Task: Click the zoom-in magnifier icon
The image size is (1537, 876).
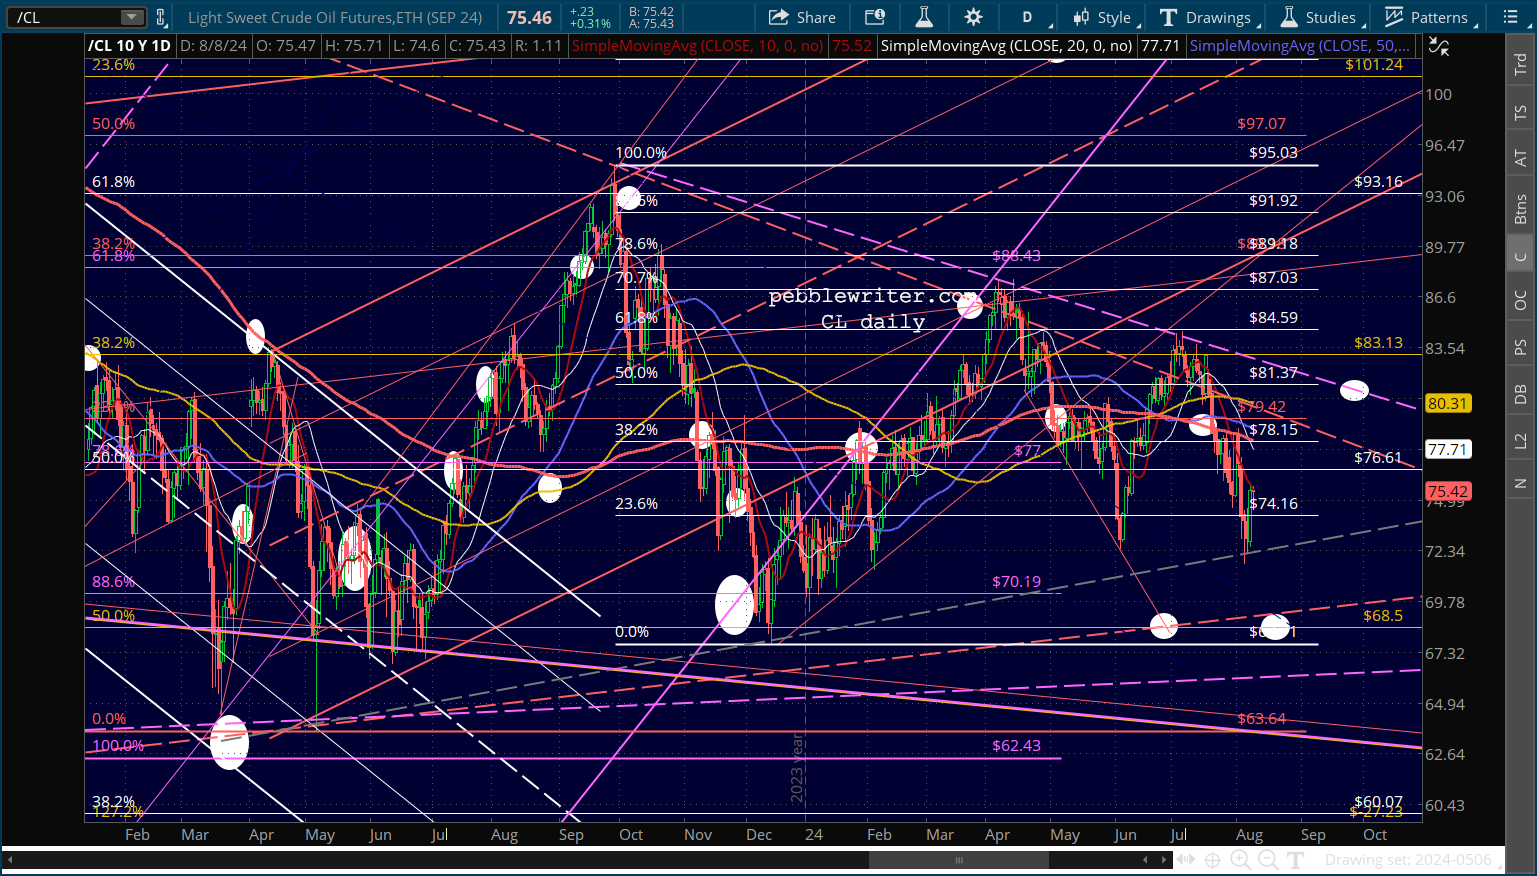Action: tap(1240, 860)
